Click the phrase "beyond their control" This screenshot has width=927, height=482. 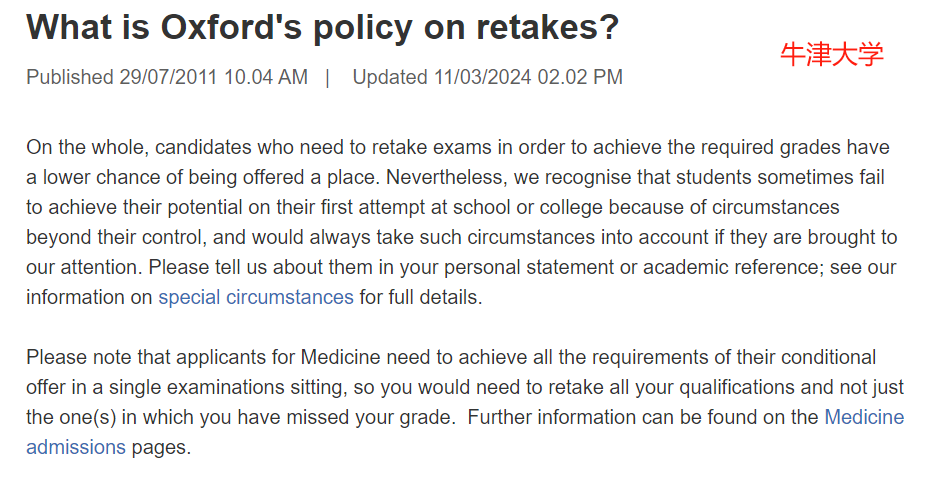click(115, 237)
